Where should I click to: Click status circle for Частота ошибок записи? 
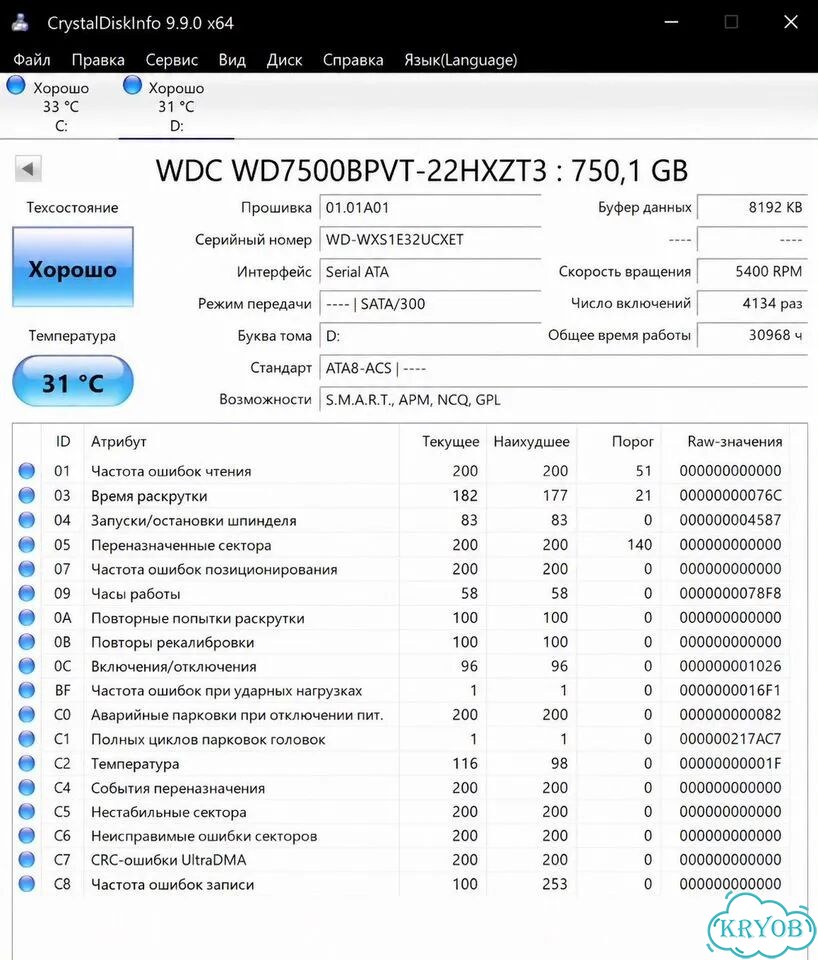[26, 884]
